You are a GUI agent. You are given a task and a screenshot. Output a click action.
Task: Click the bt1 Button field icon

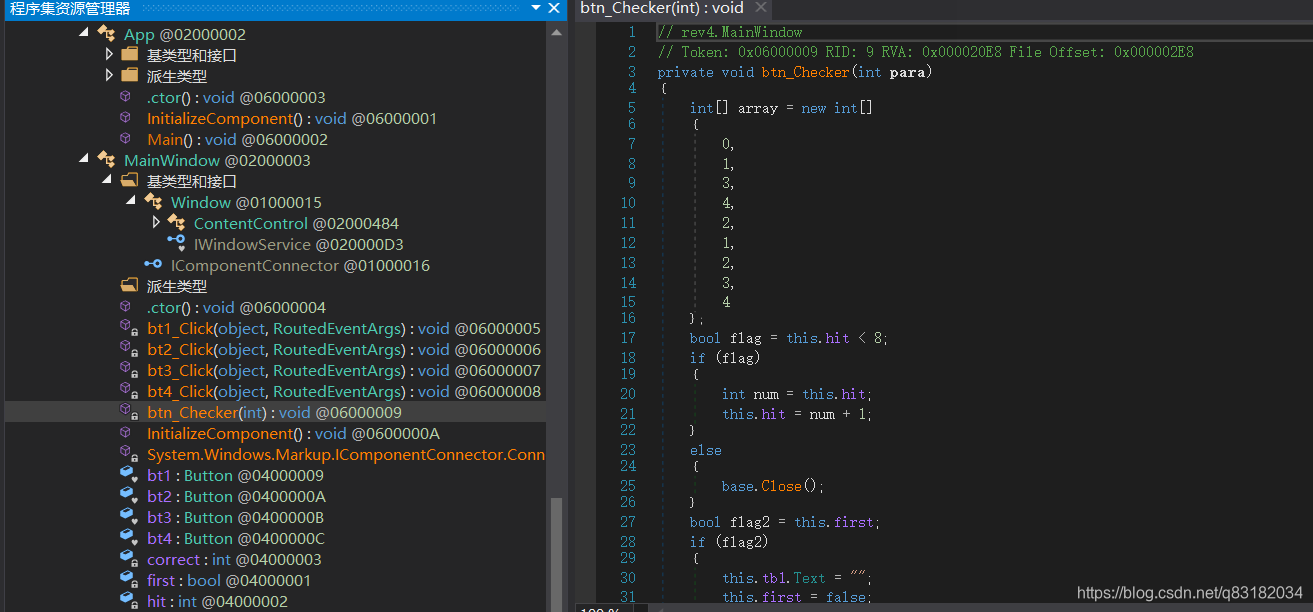pyautogui.click(x=128, y=475)
